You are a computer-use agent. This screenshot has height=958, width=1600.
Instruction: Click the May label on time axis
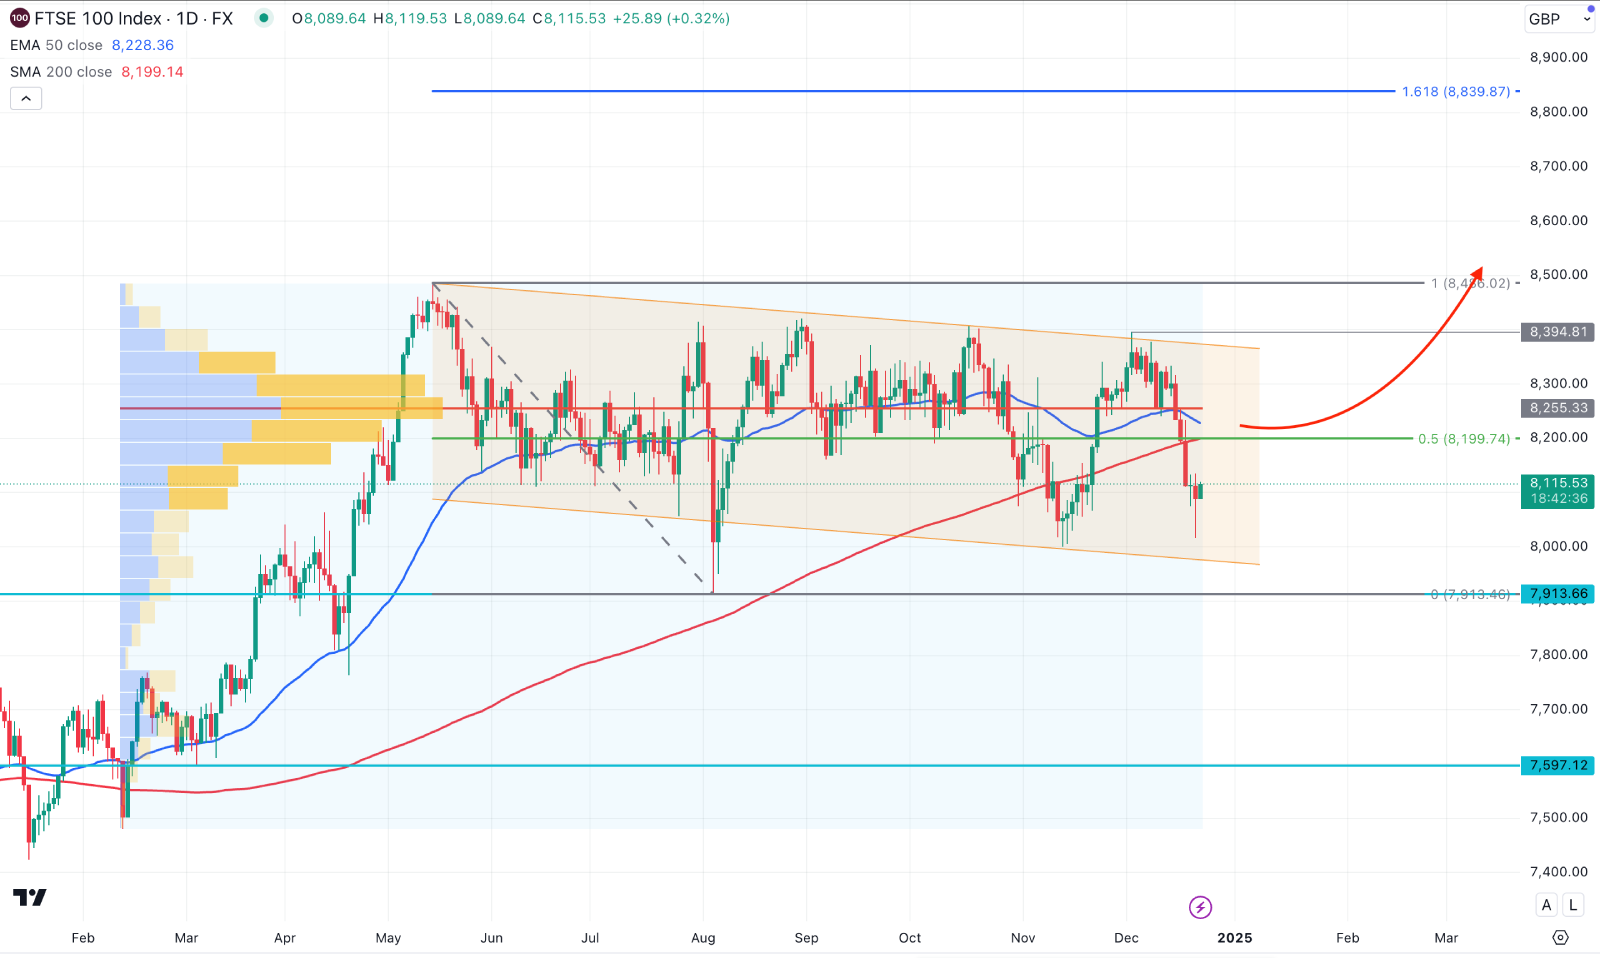click(x=388, y=938)
